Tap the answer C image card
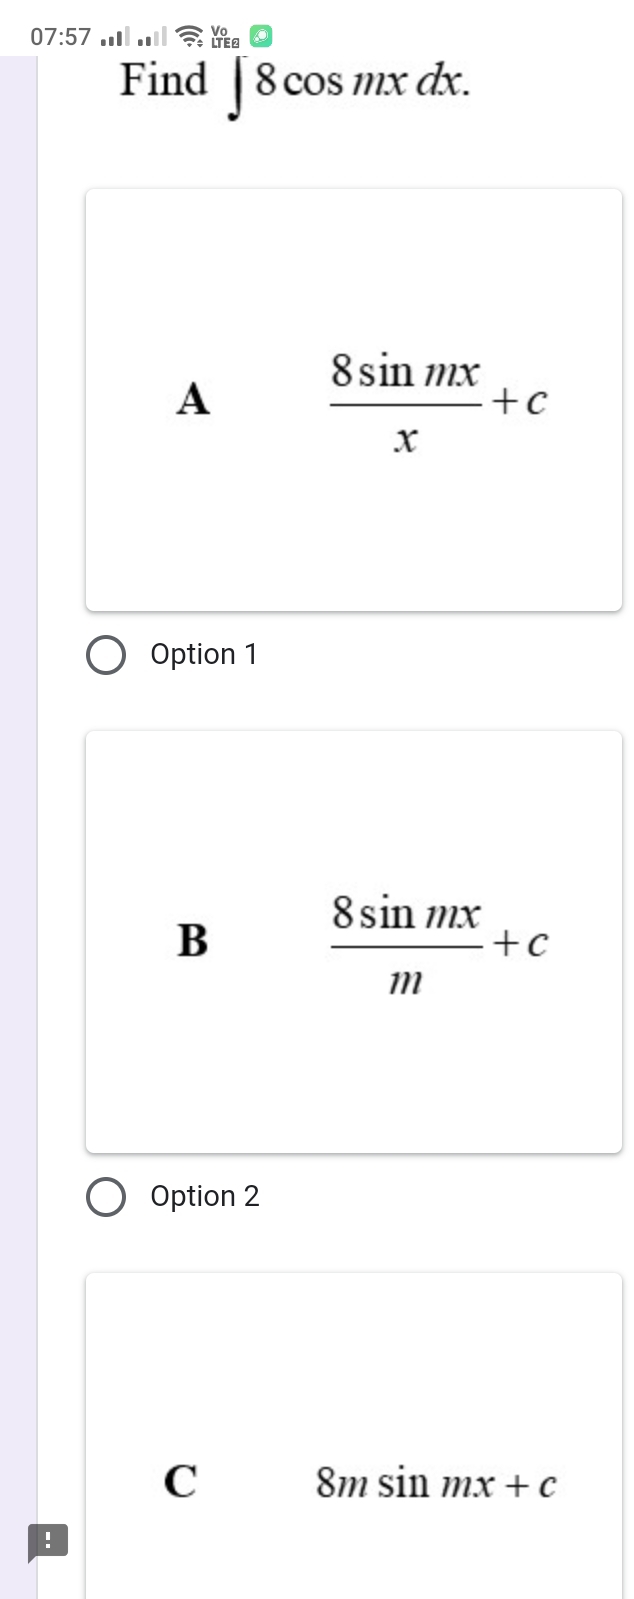 point(354,1436)
